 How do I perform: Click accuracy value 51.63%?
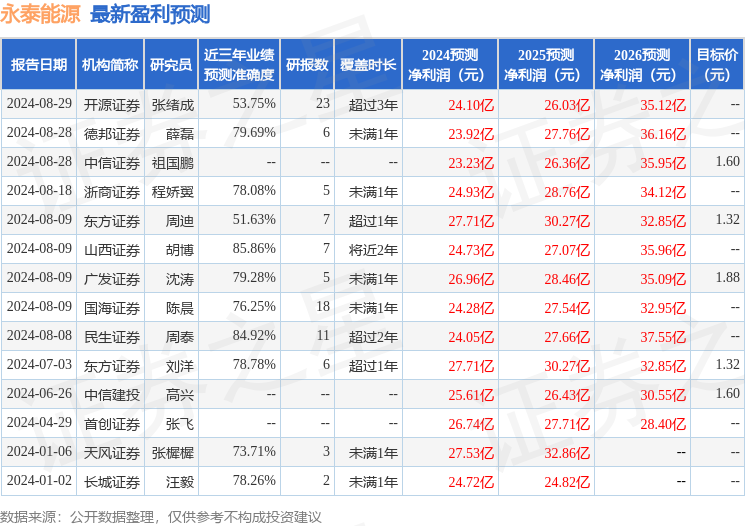pyautogui.click(x=254, y=220)
